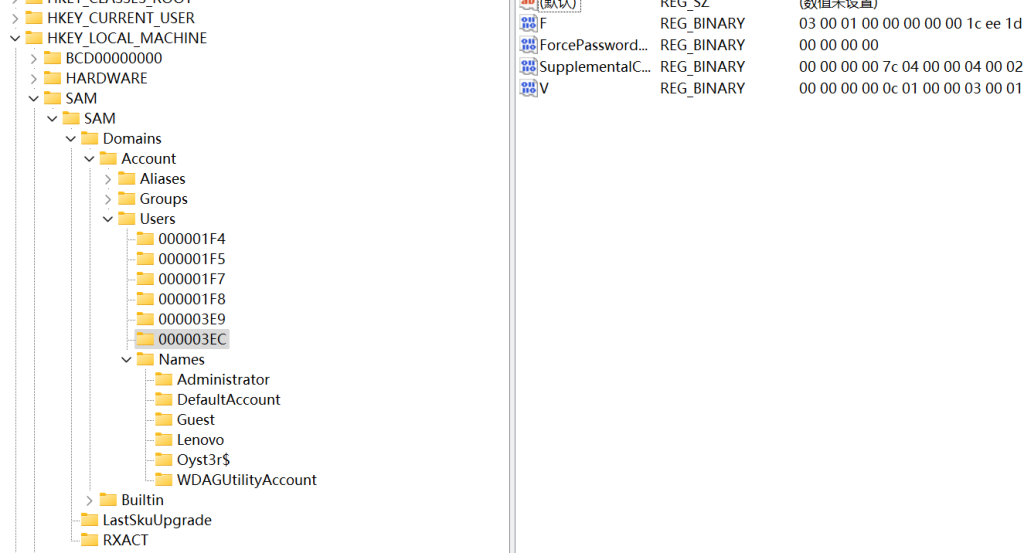
Task: Click the HKEY_LOCAL_MACHINE folder icon
Action: tap(34, 38)
